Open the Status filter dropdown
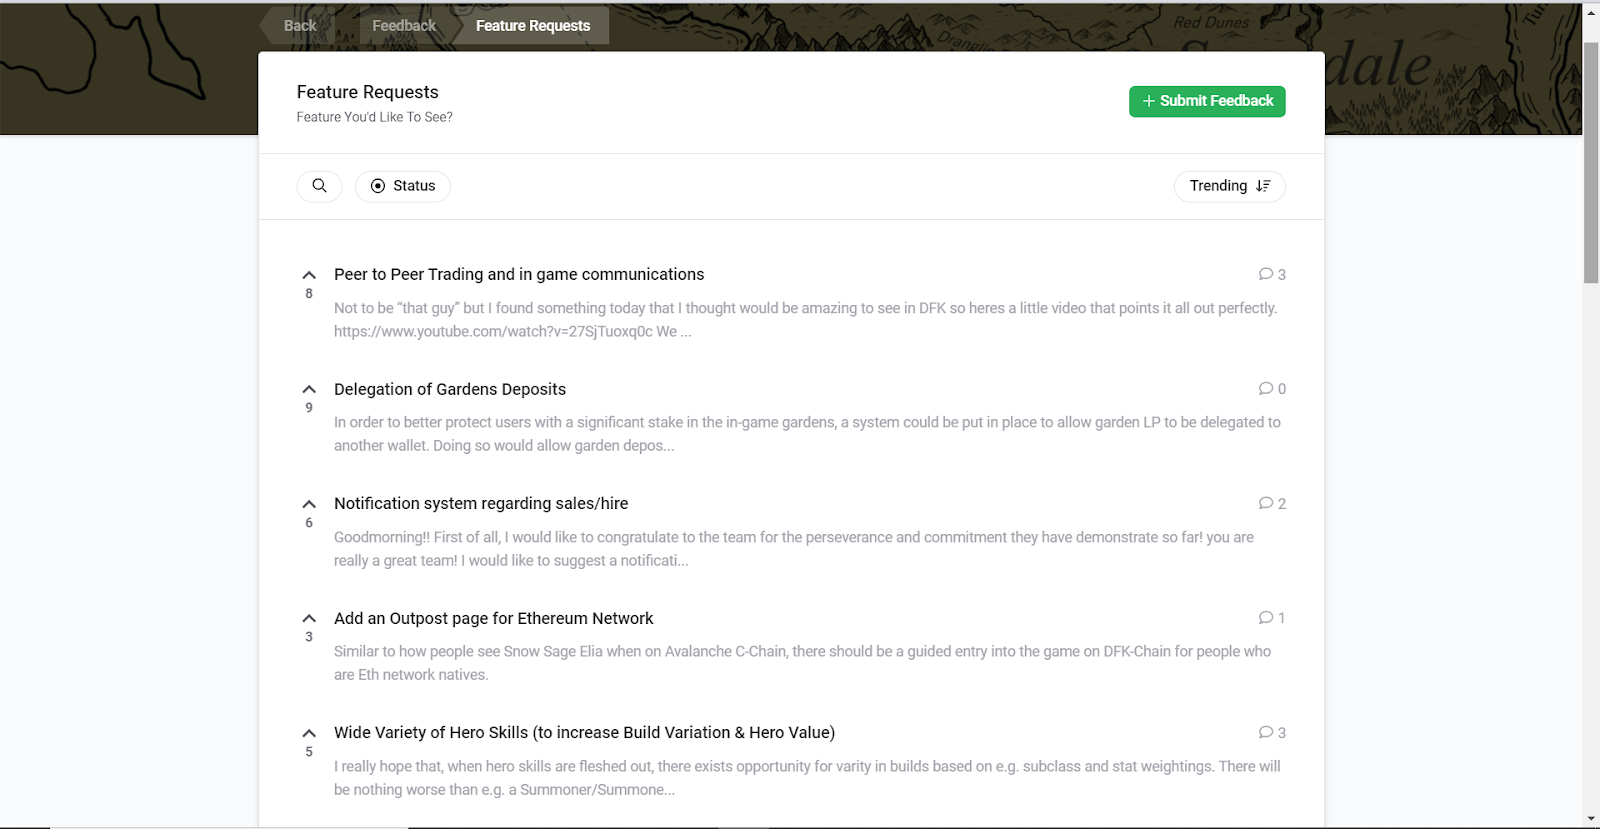The height and width of the screenshot is (829, 1600). click(x=403, y=186)
